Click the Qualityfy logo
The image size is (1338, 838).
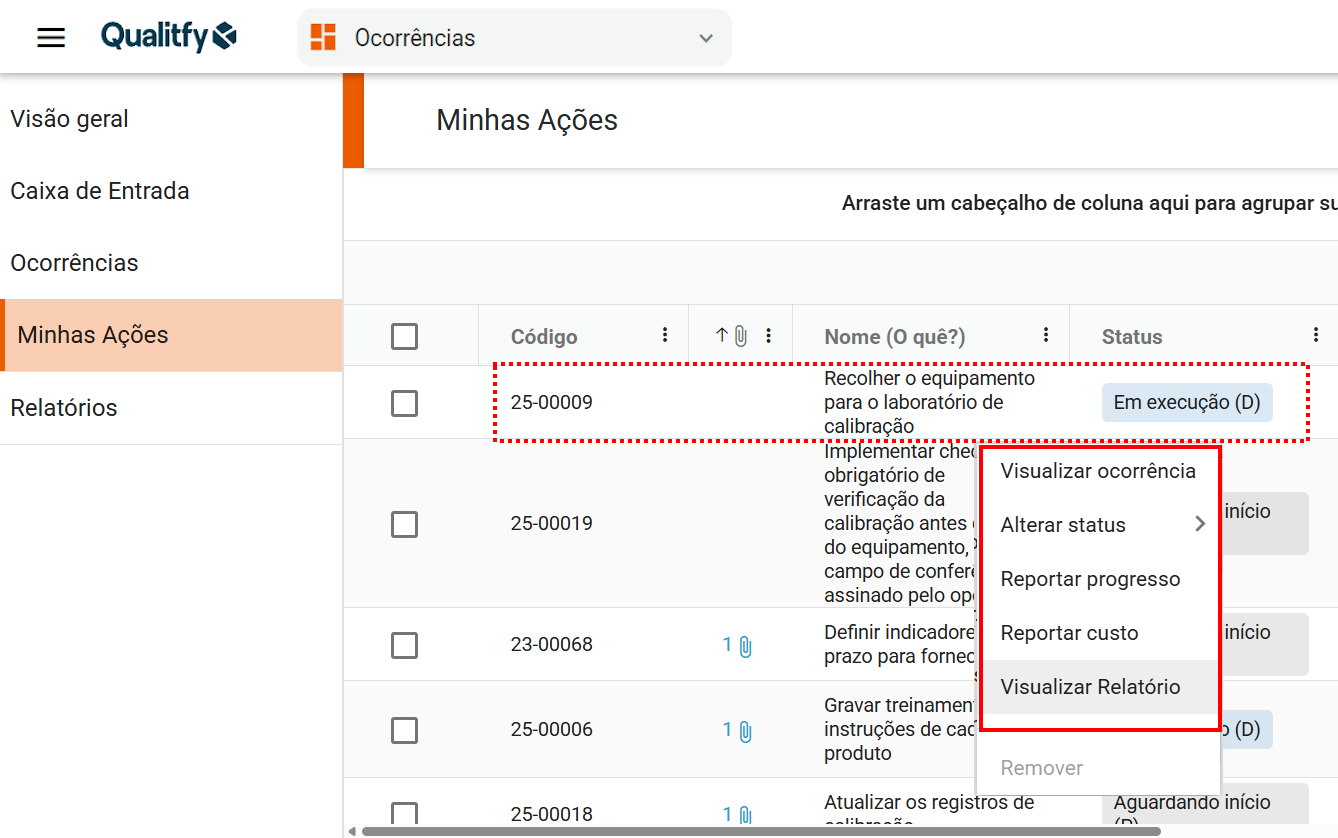pyautogui.click(x=168, y=37)
